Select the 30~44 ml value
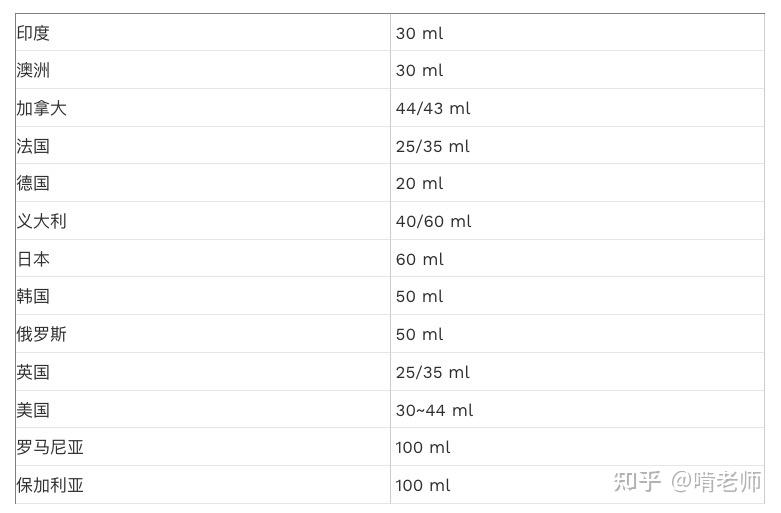781x513 pixels. [x=434, y=410]
